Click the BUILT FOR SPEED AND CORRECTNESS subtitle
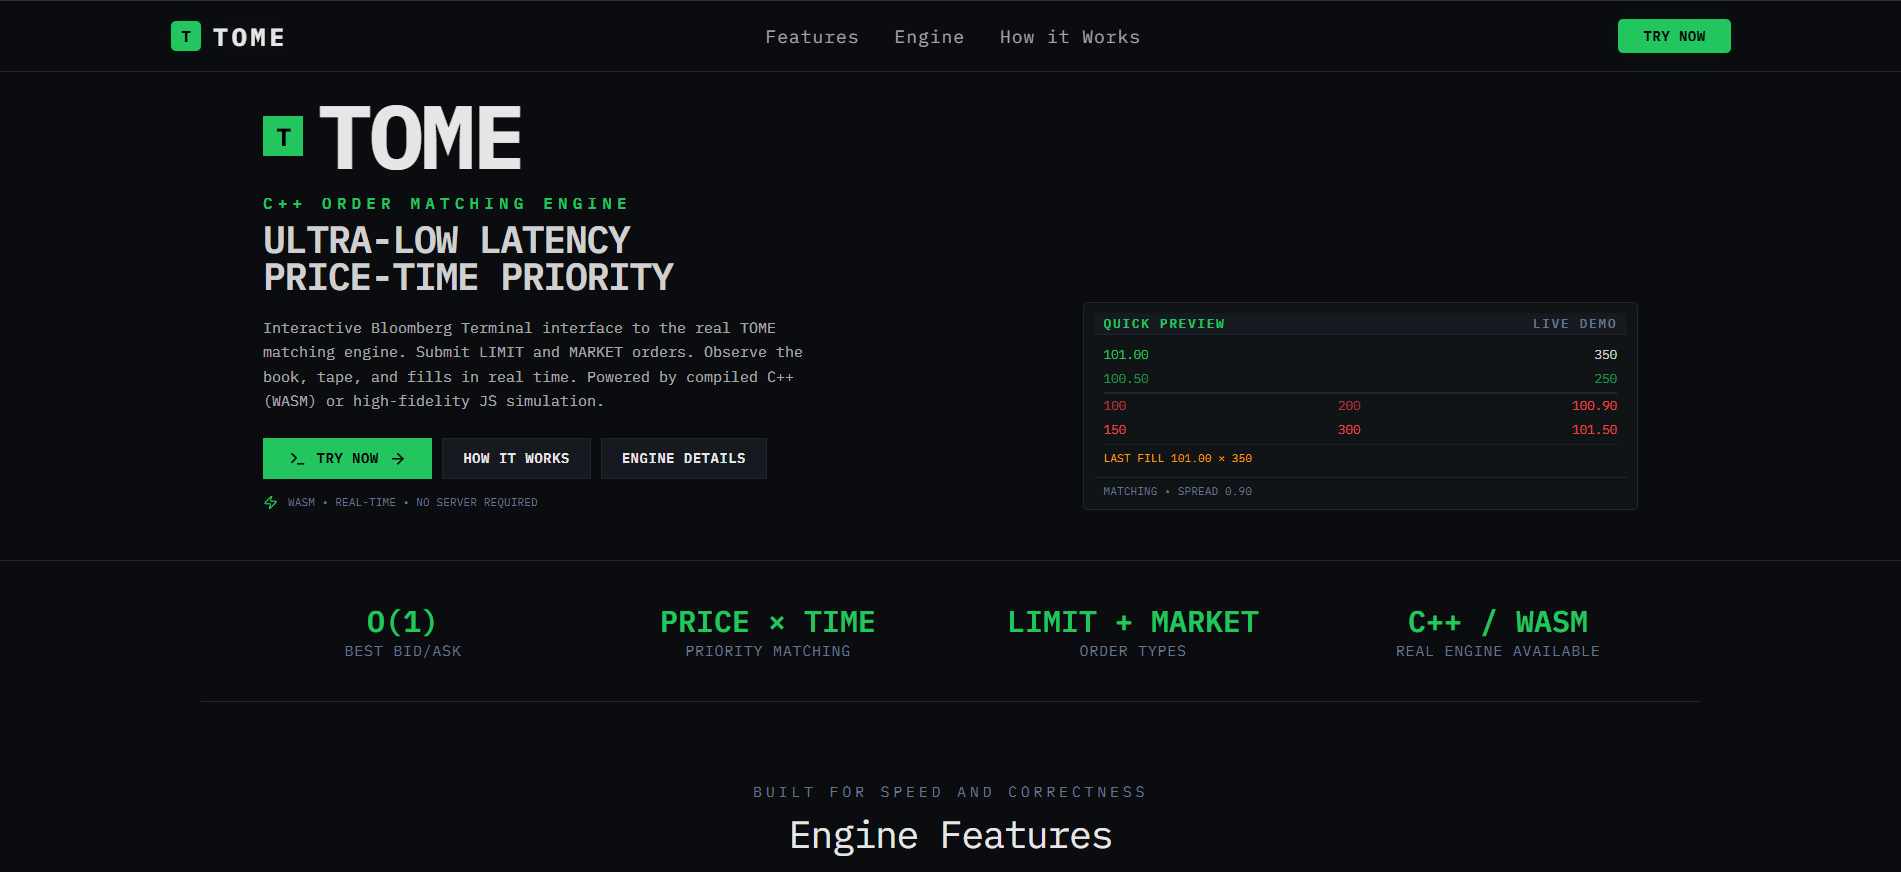The image size is (1901, 872). click(950, 792)
